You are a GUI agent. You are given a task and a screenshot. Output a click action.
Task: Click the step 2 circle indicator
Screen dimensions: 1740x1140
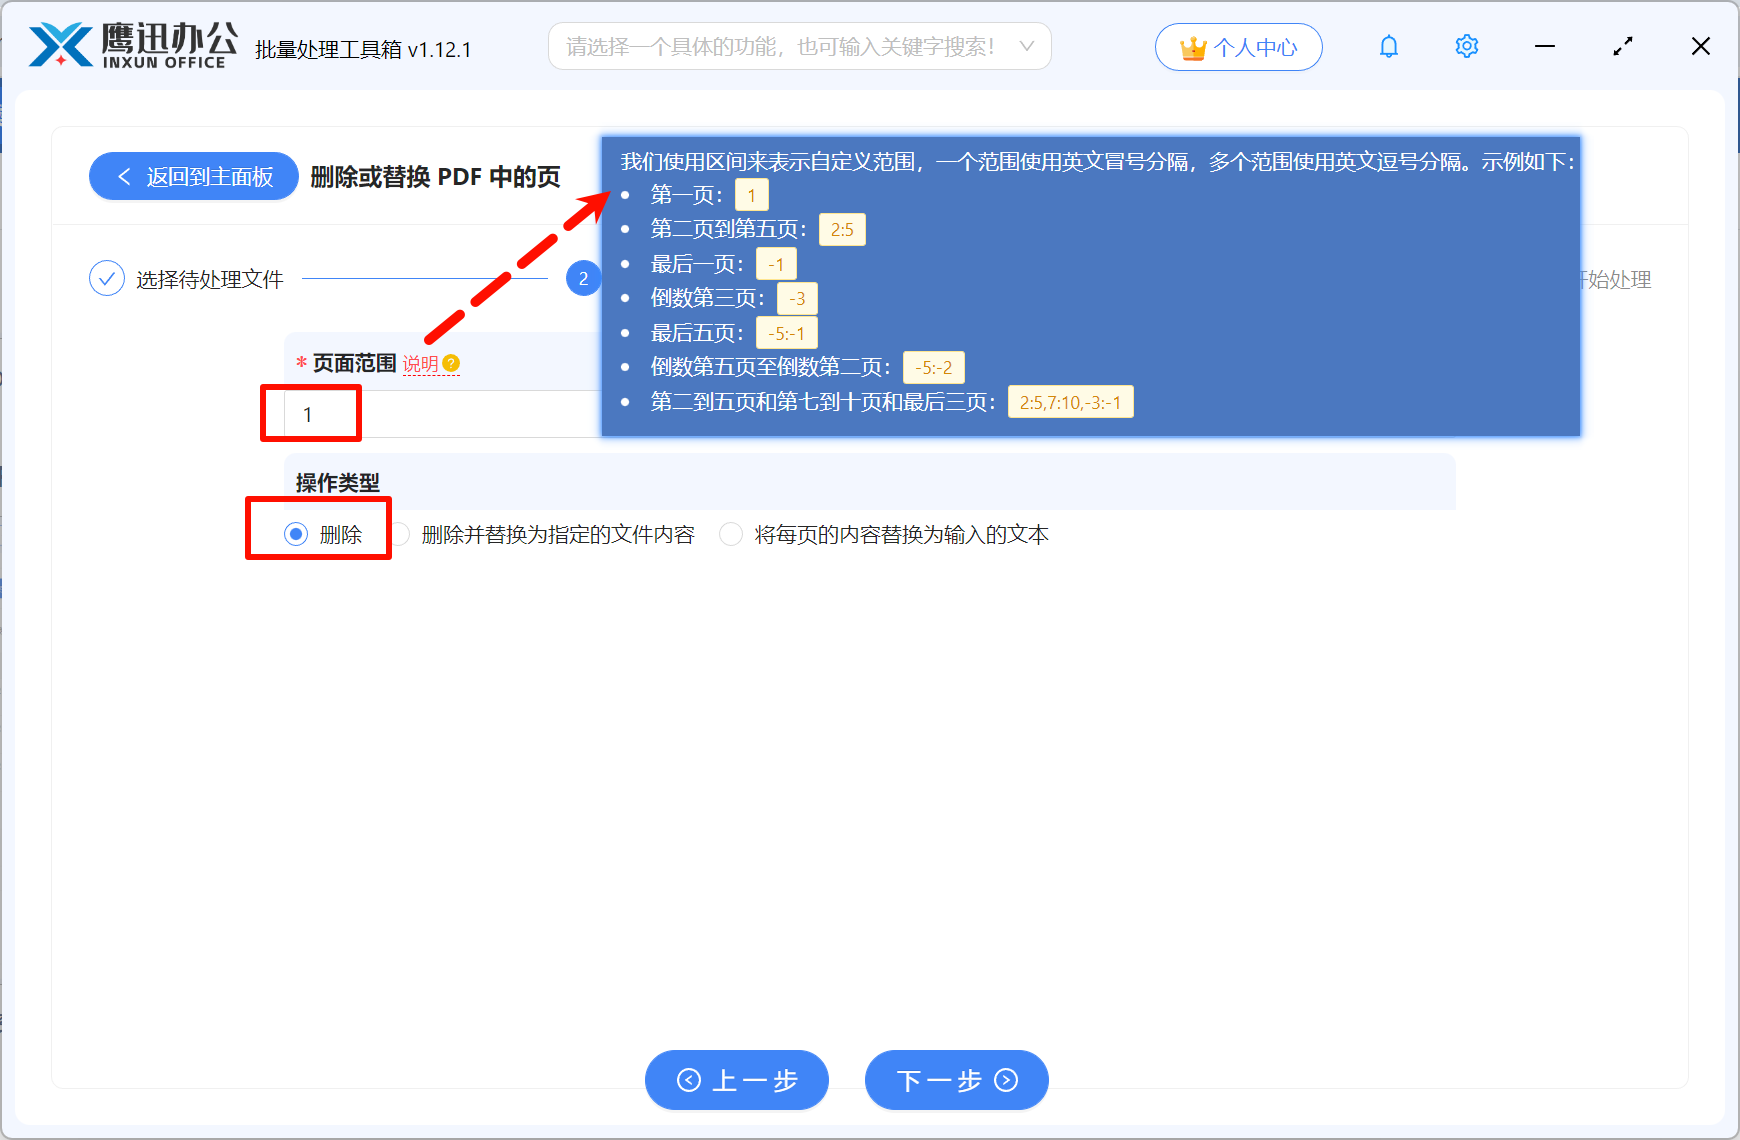click(x=583, y=279)
